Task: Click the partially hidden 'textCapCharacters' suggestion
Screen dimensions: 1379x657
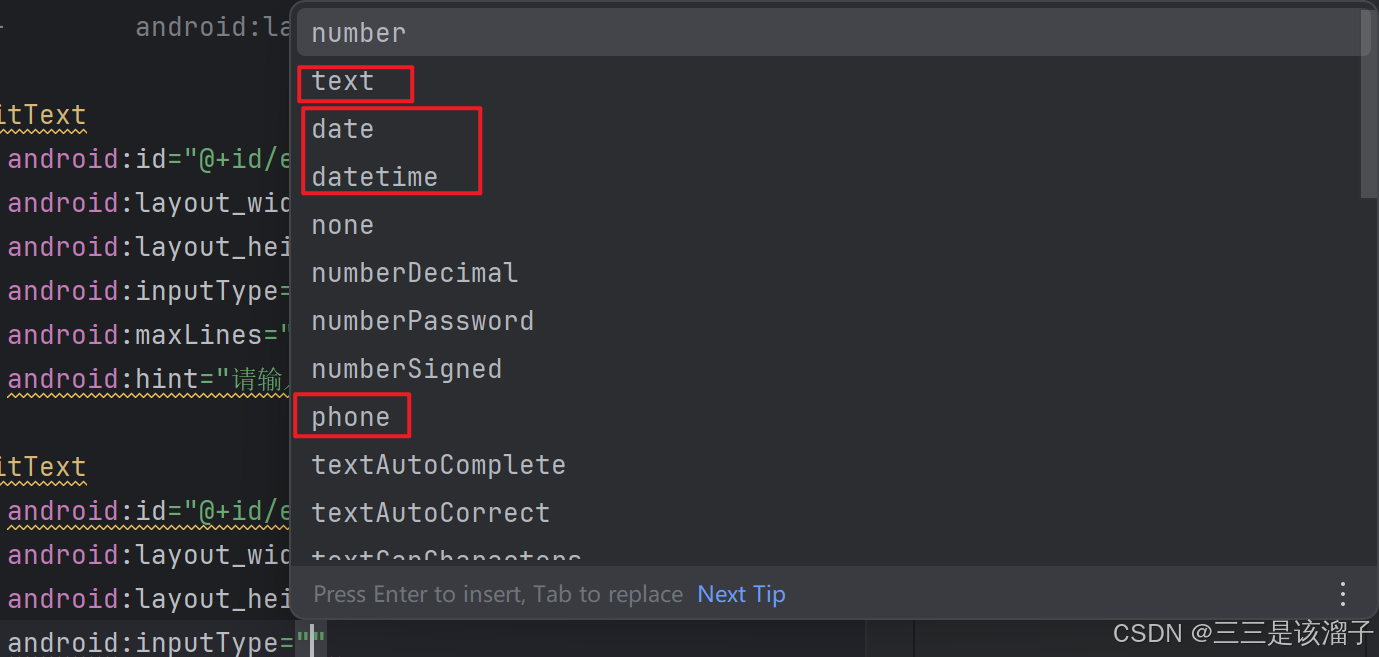Action: coord(446,557)
